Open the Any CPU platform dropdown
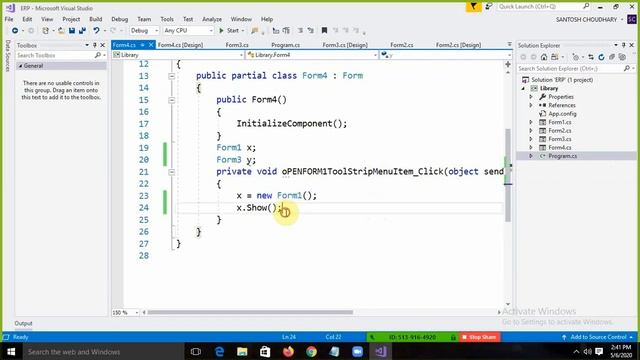Viewport: 640px width, 360px height. pos(188,31)
